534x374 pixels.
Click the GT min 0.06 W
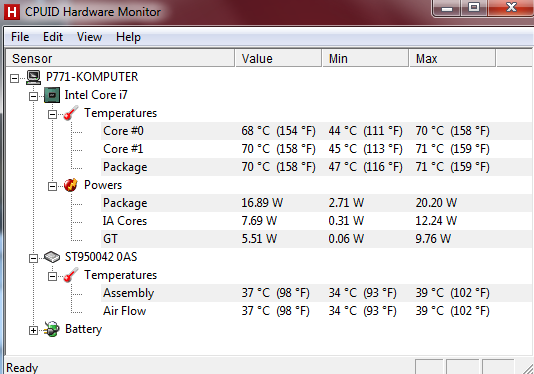(346, 239)
